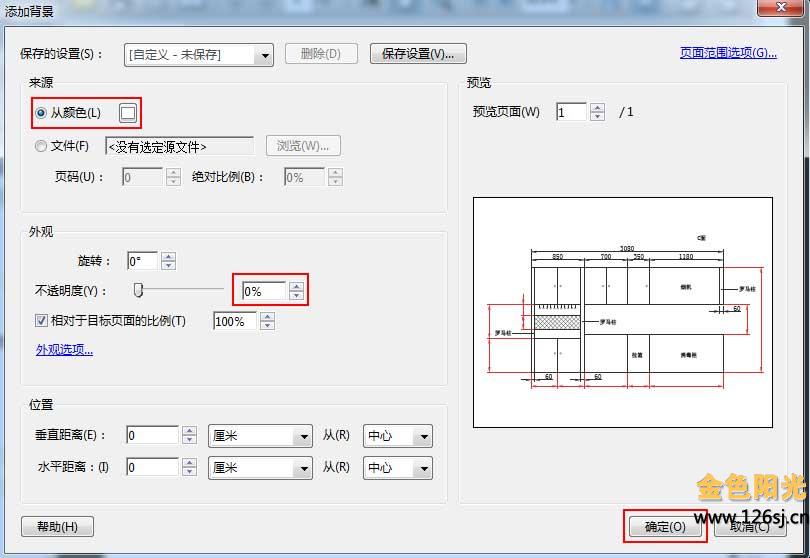This screenshot has height=558, width=810.
Task: Decrease 绝对比例 with the down arrow
Action: tap(335, 181)
